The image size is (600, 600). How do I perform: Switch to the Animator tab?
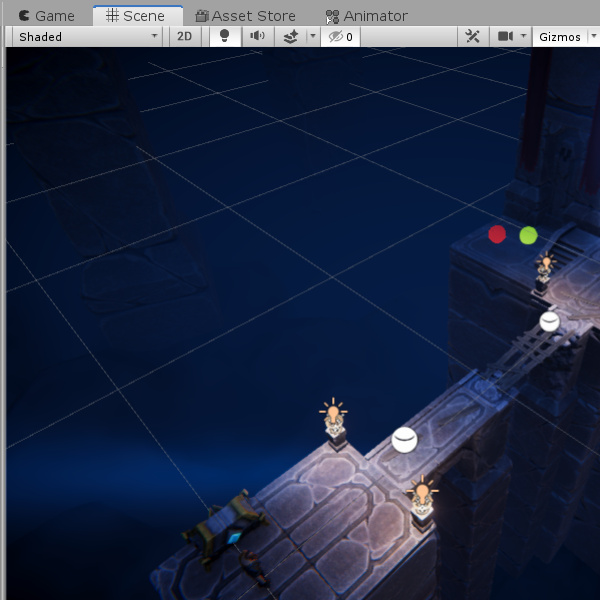coord(366,16)
